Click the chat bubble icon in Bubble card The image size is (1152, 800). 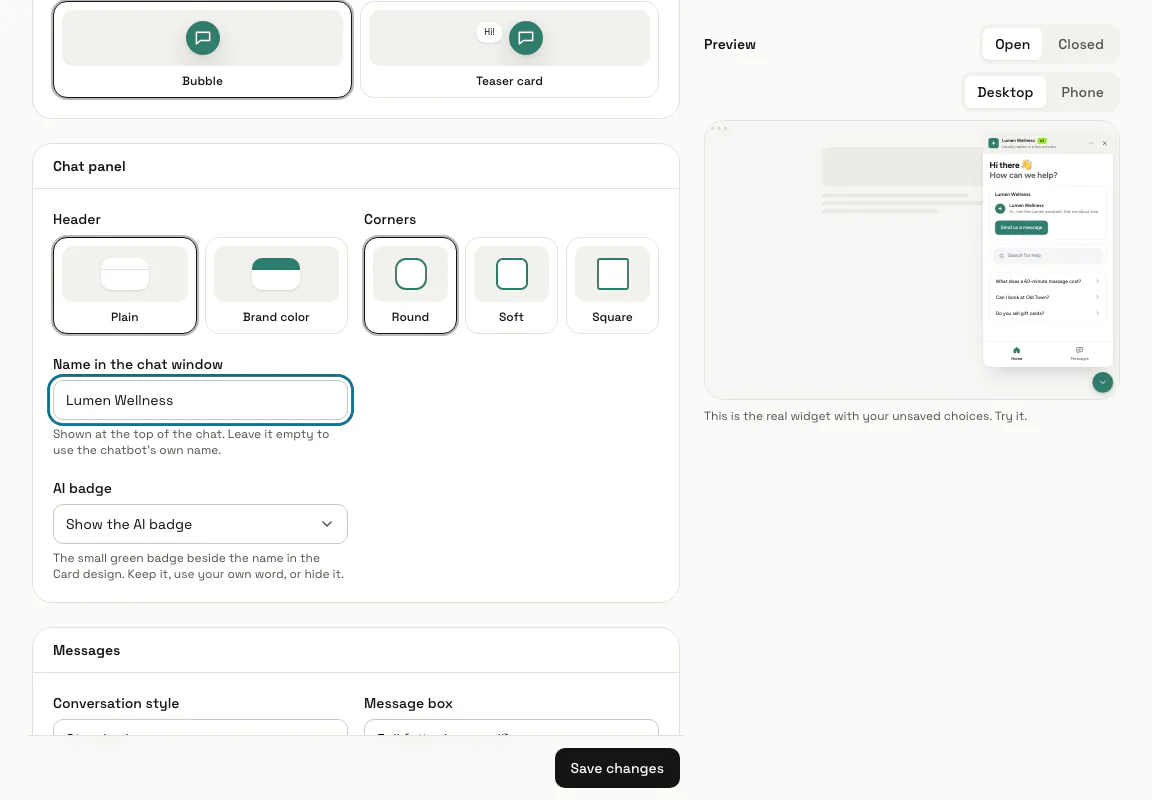(203, 37)
